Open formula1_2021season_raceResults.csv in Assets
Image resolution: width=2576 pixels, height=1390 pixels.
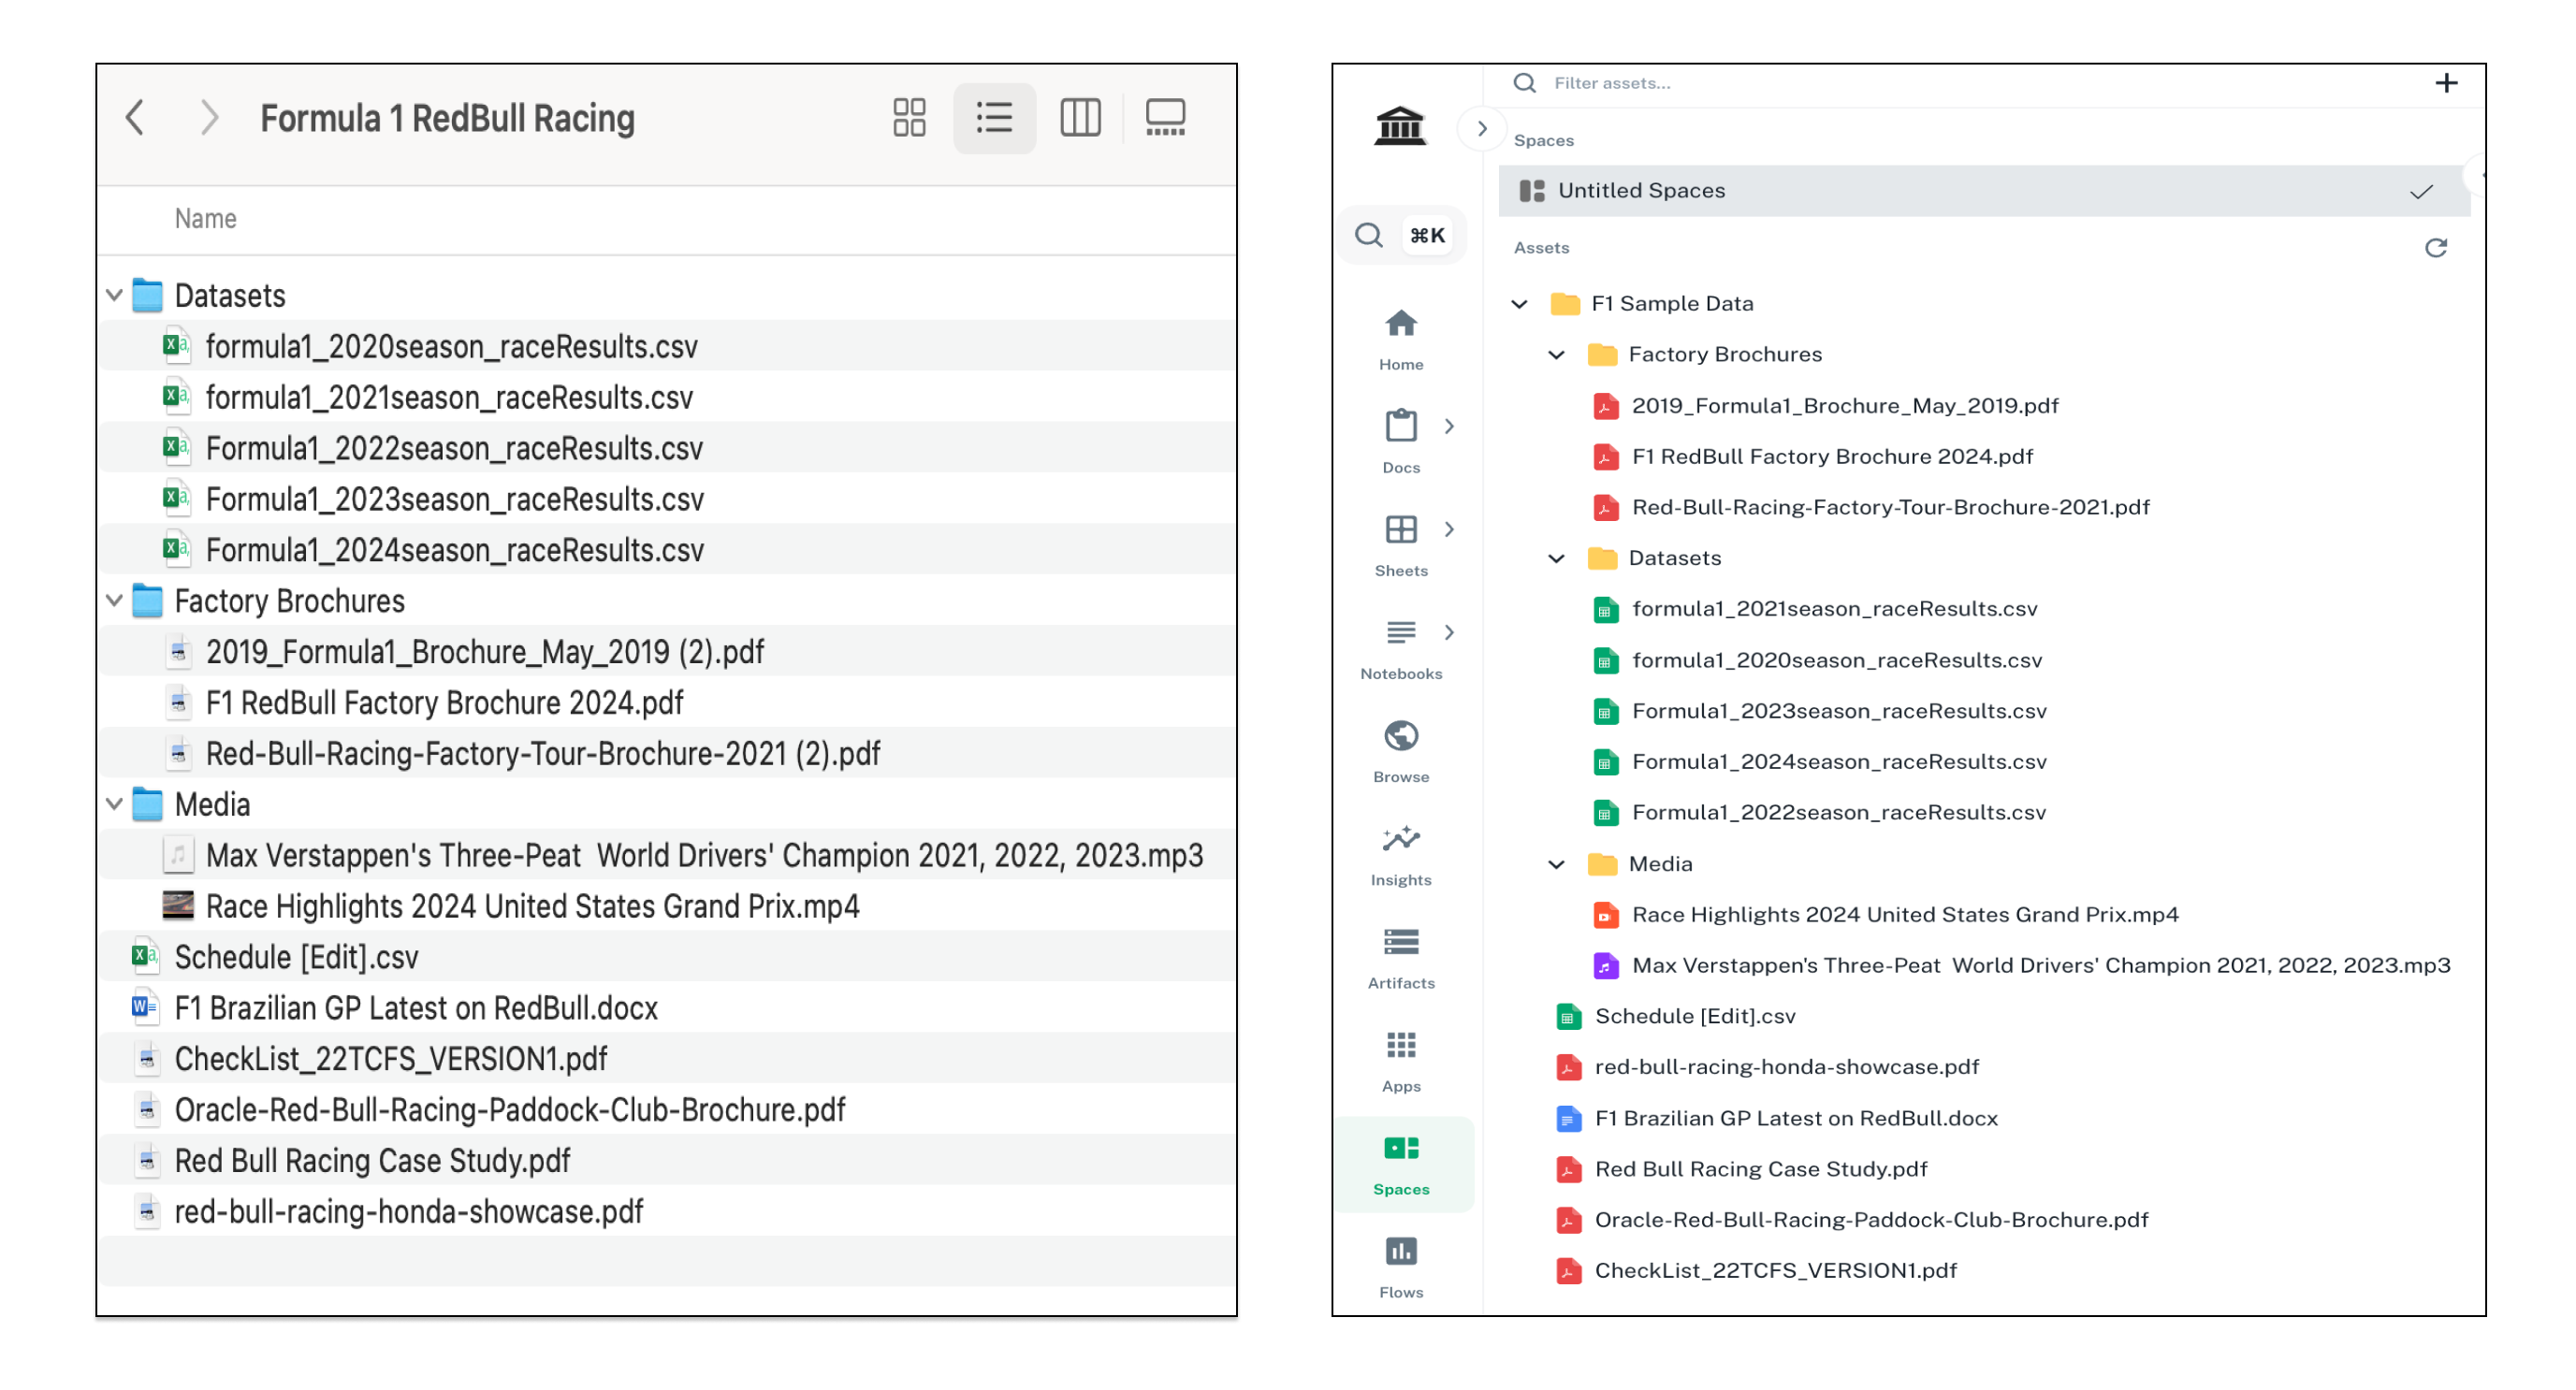click(1833, 609)
